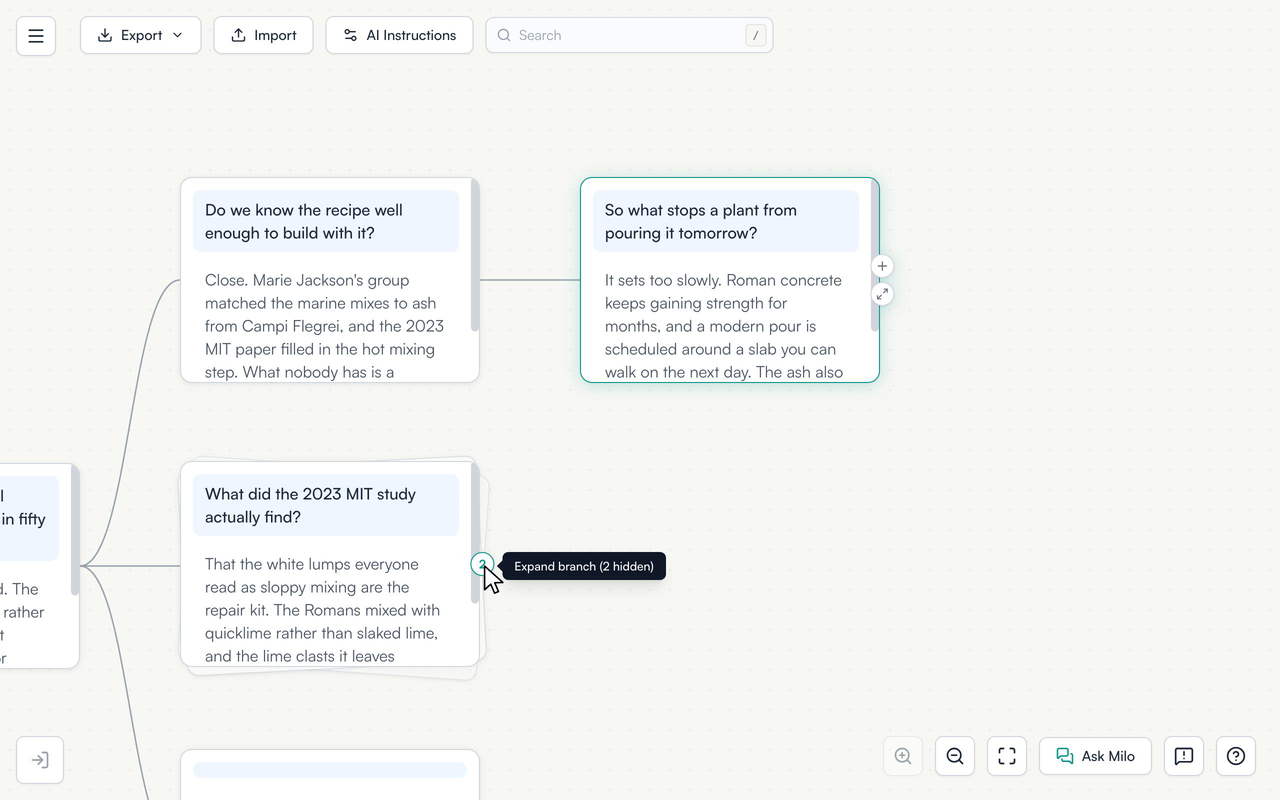This screenshot has width=1280, height=800.
Task: Click the zoom in magnifier icon
Action: click(x=903, y=756)
